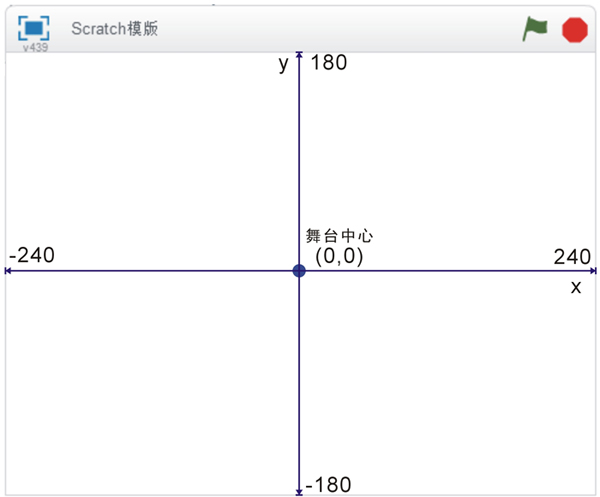Click the v439 version label
The width and height of the screenshot is (600, 497).
pos(35,47)
